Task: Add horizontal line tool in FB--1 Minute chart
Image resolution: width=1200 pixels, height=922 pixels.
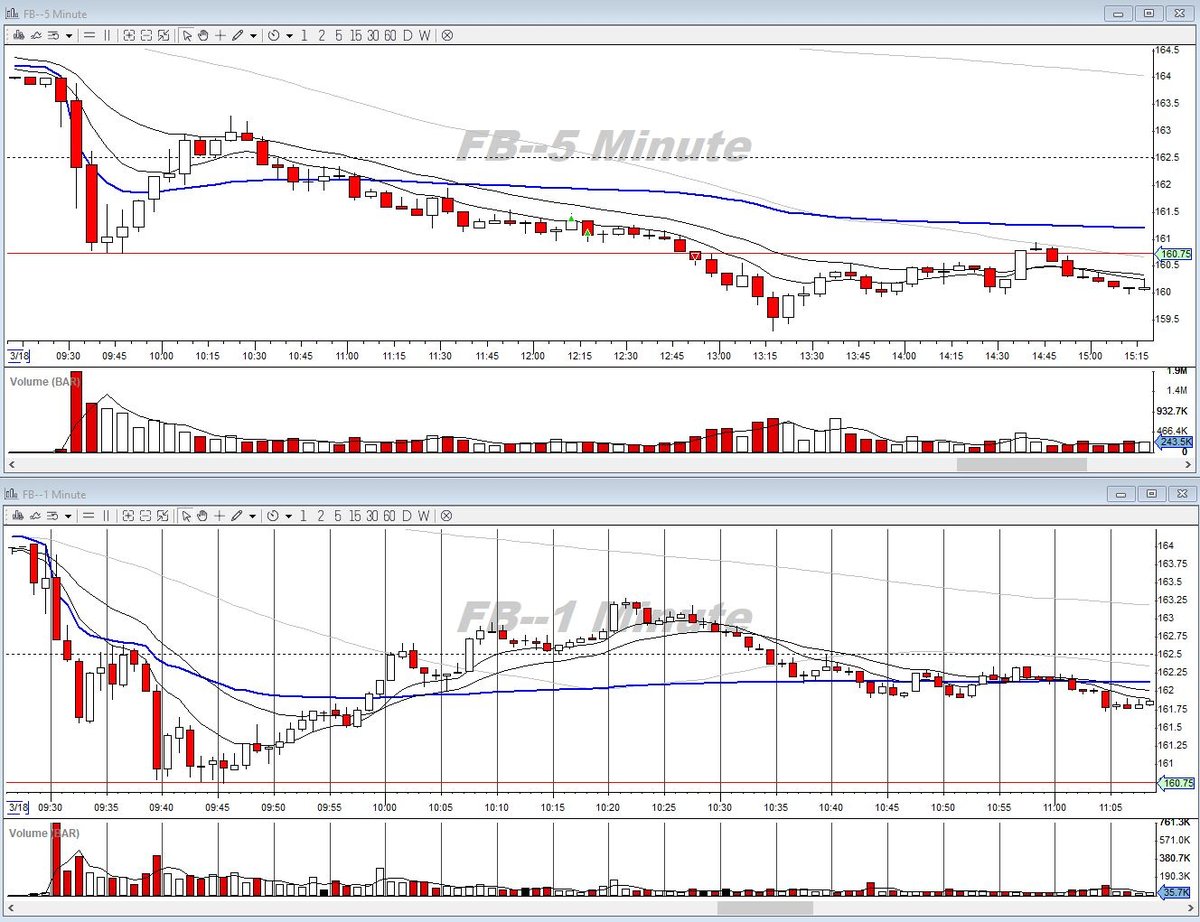Action: pos(89,516)
